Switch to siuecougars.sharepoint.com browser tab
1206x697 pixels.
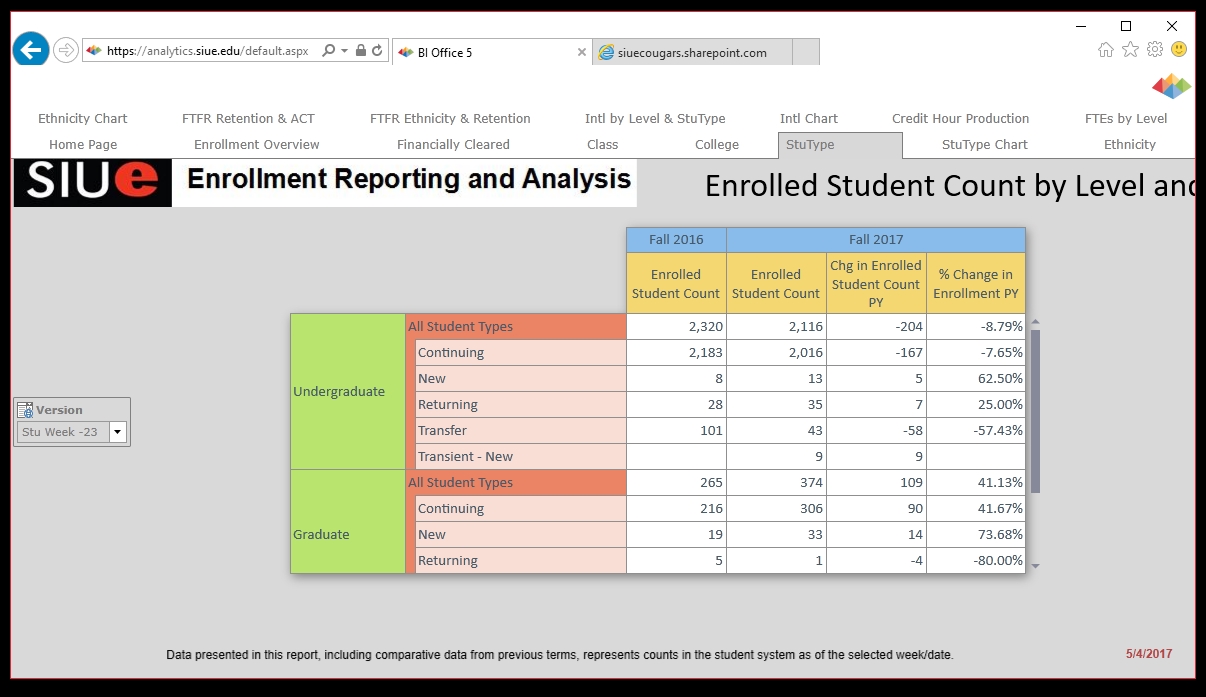(692, 52)
